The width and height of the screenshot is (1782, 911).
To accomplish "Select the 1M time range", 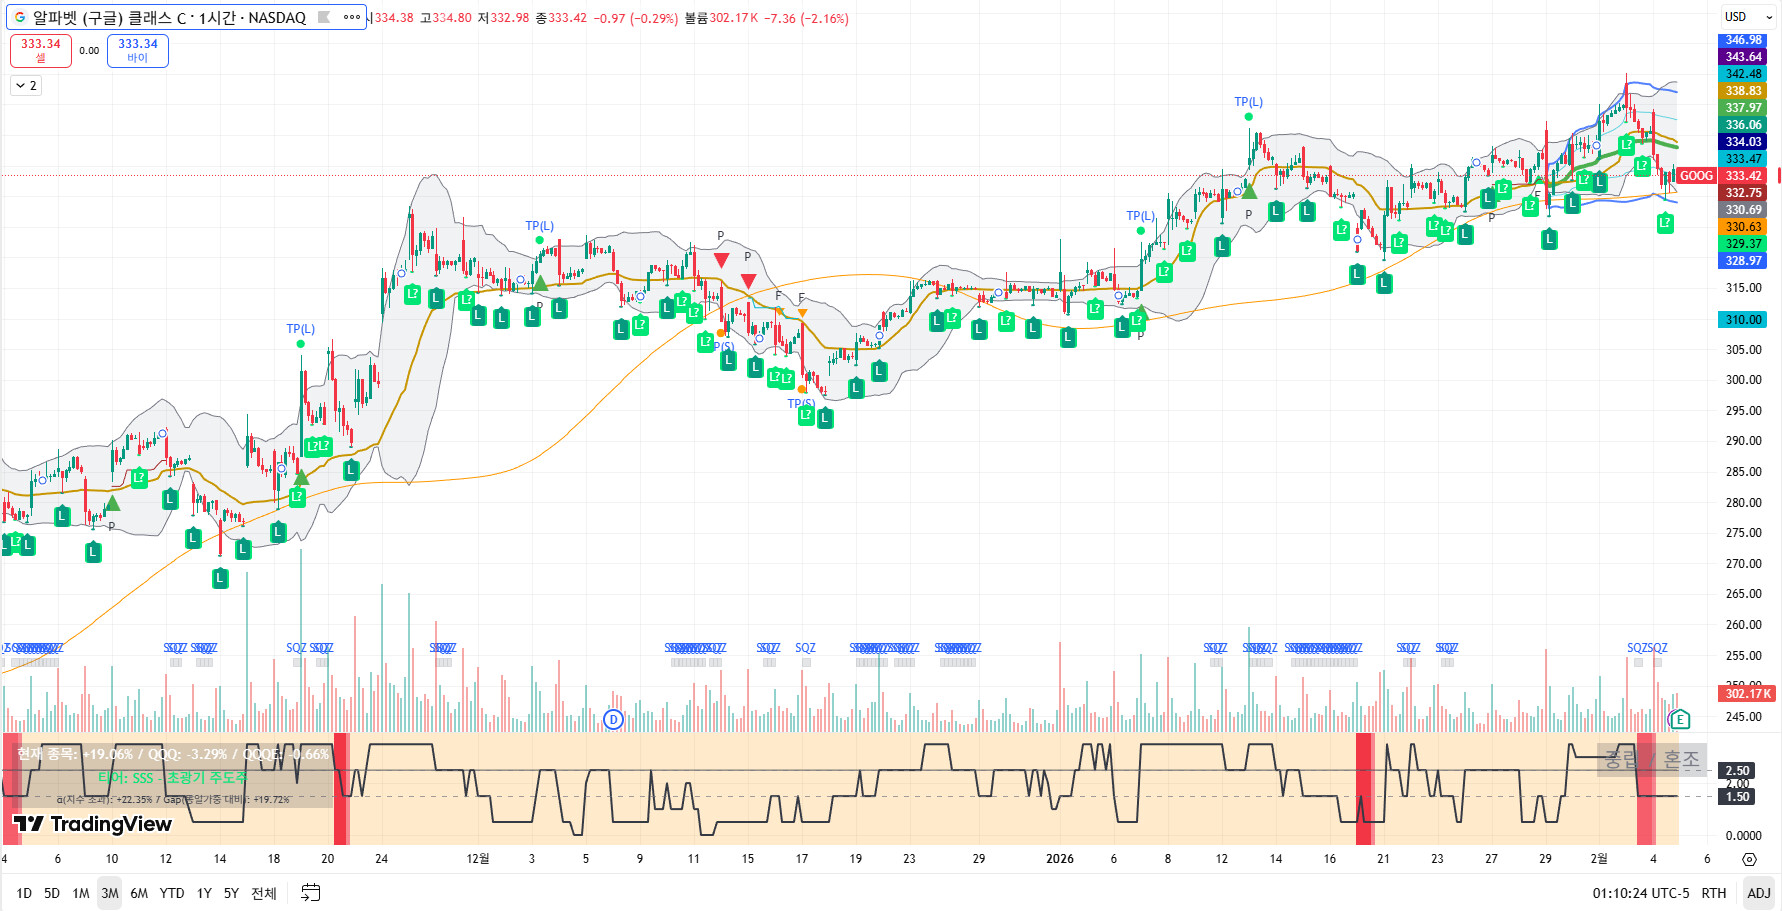I will click(81, 893).
